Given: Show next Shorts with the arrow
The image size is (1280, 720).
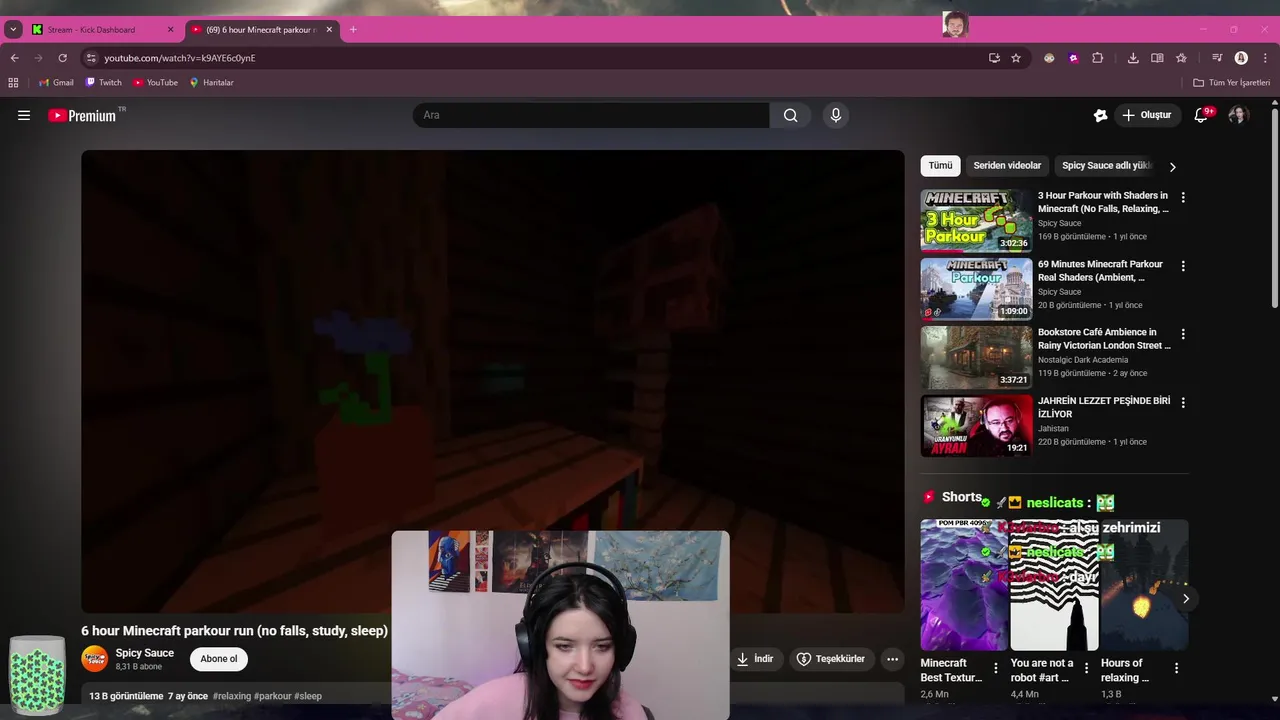Looking at the screenshot, I should 1185,599.
